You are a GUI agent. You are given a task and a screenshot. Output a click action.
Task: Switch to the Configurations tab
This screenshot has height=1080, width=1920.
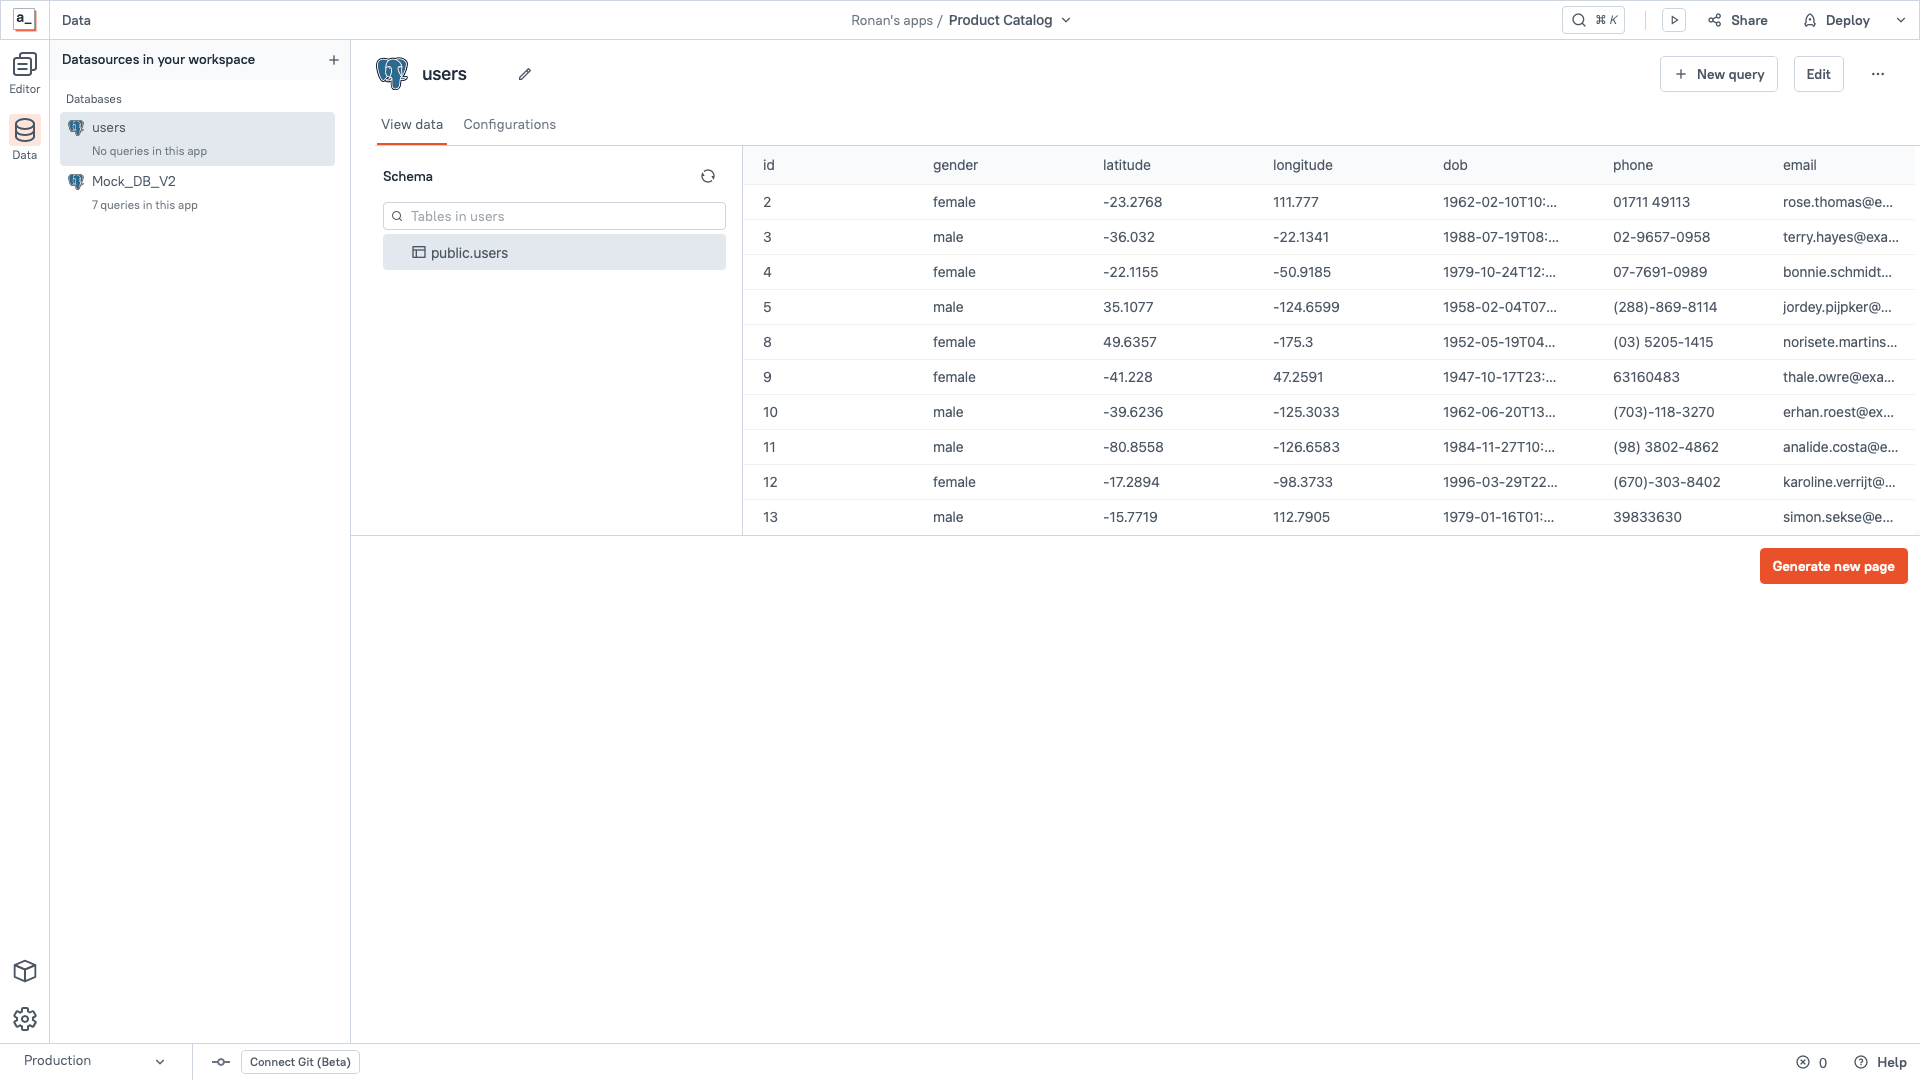[509, 125]
